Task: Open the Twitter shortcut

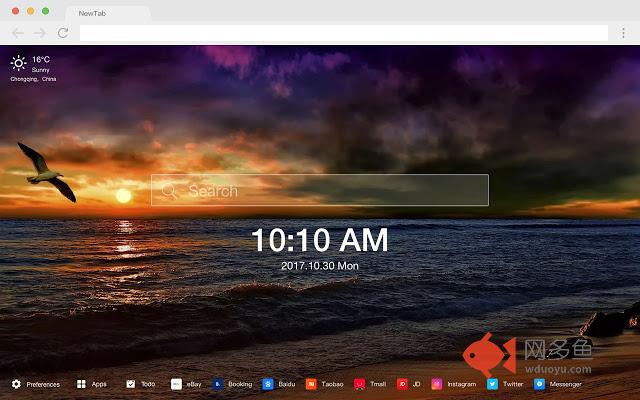Action: pyautogui.click(x=492, y=384)
